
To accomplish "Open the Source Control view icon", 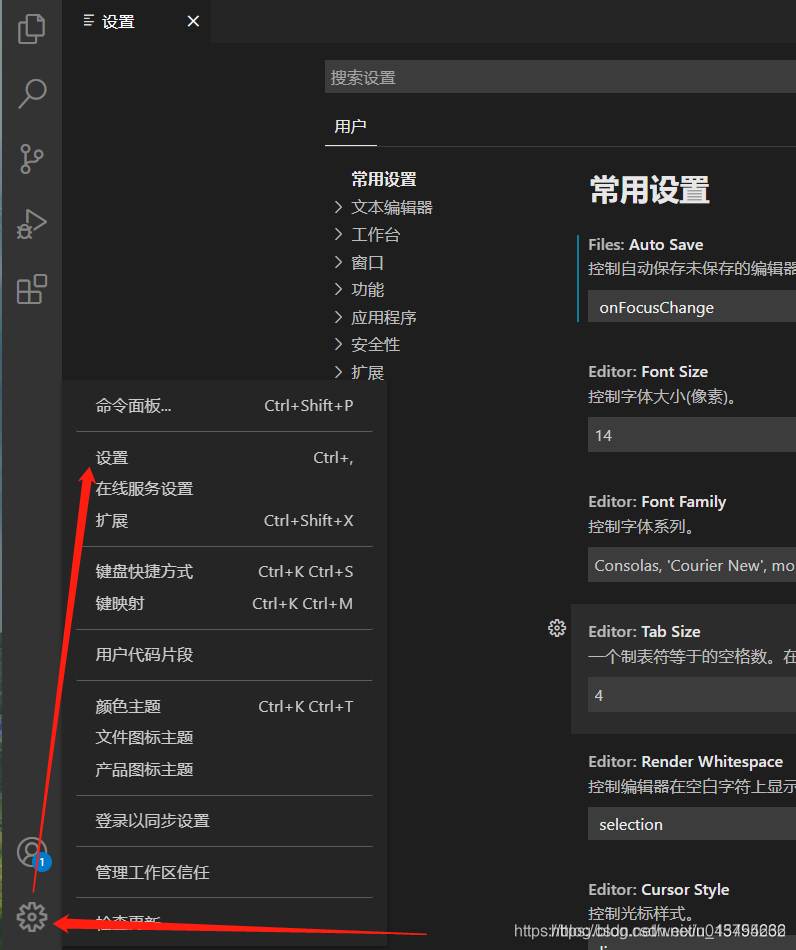I will (32, 158).
